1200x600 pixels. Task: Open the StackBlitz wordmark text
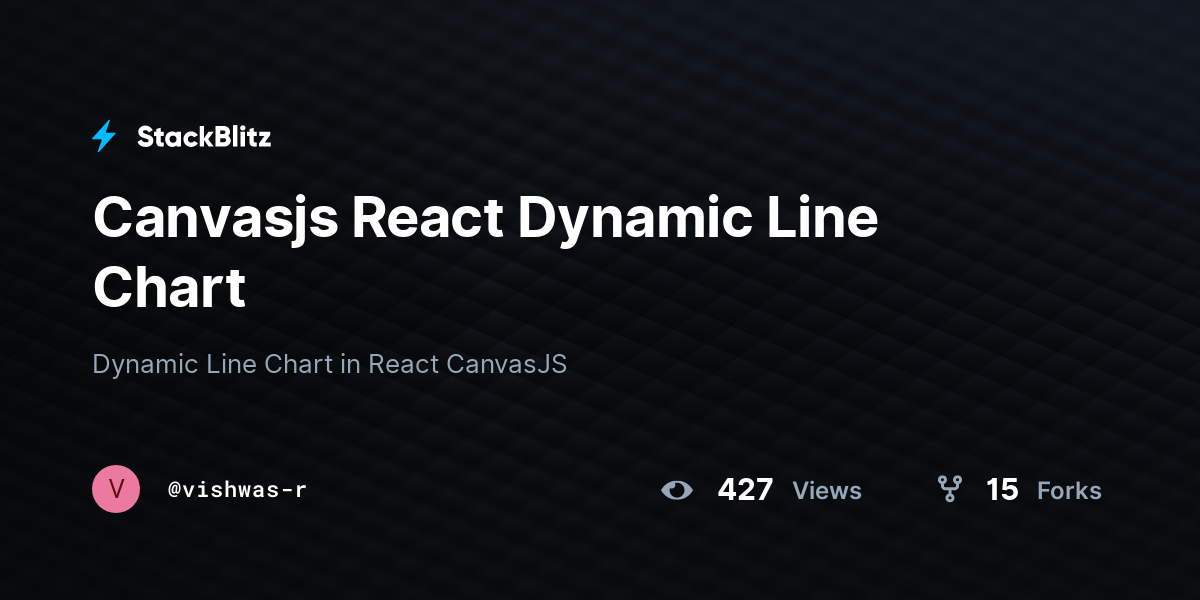204,137
